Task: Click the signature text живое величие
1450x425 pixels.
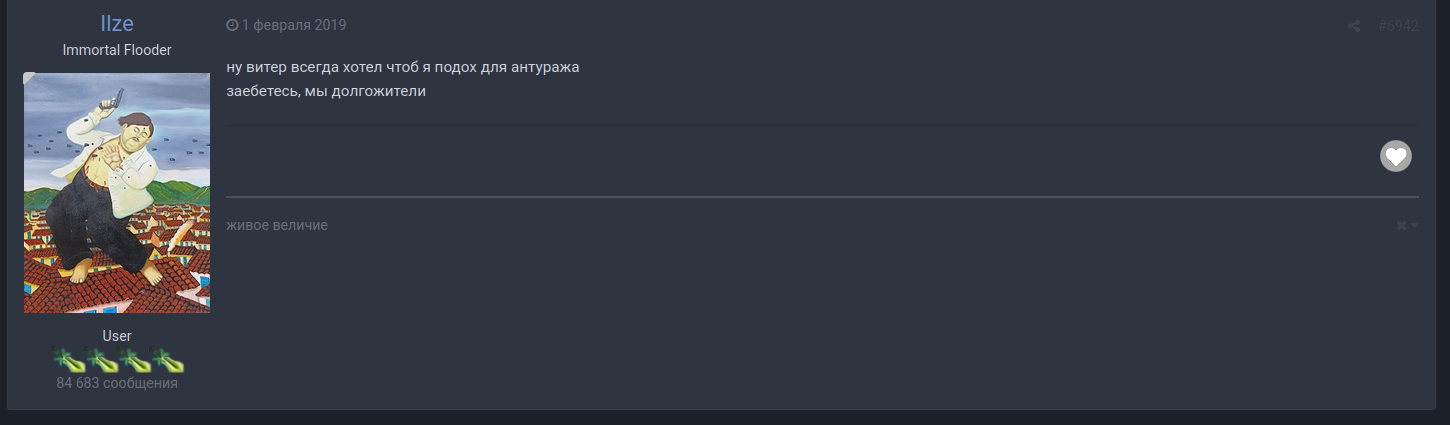Action: tap(277, 225)
